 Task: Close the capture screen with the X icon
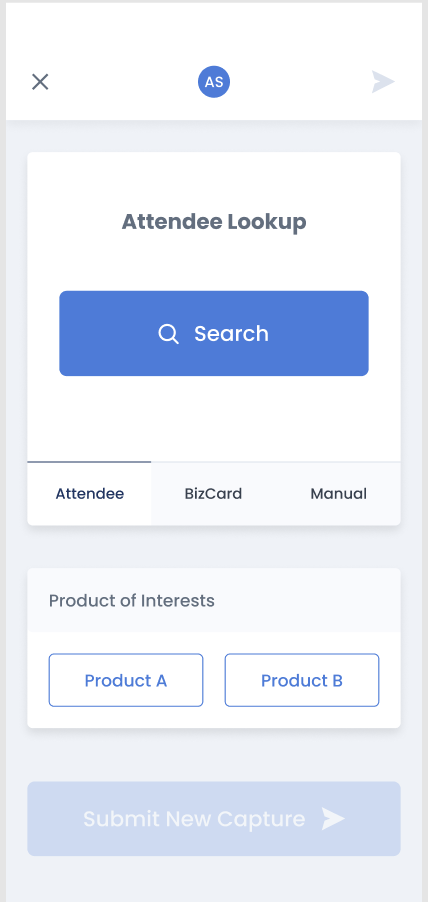[40, 82]
